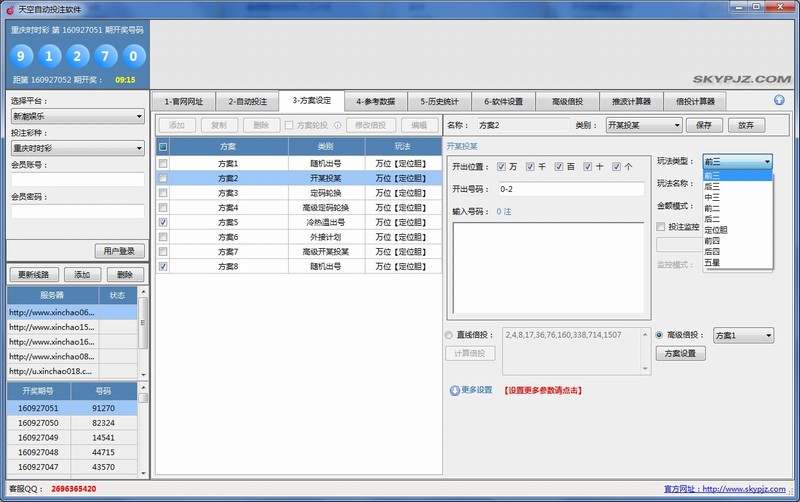800x502 pixels.
Task: Uncheck the 方案5 row checkbox
Action: [163, 222]
